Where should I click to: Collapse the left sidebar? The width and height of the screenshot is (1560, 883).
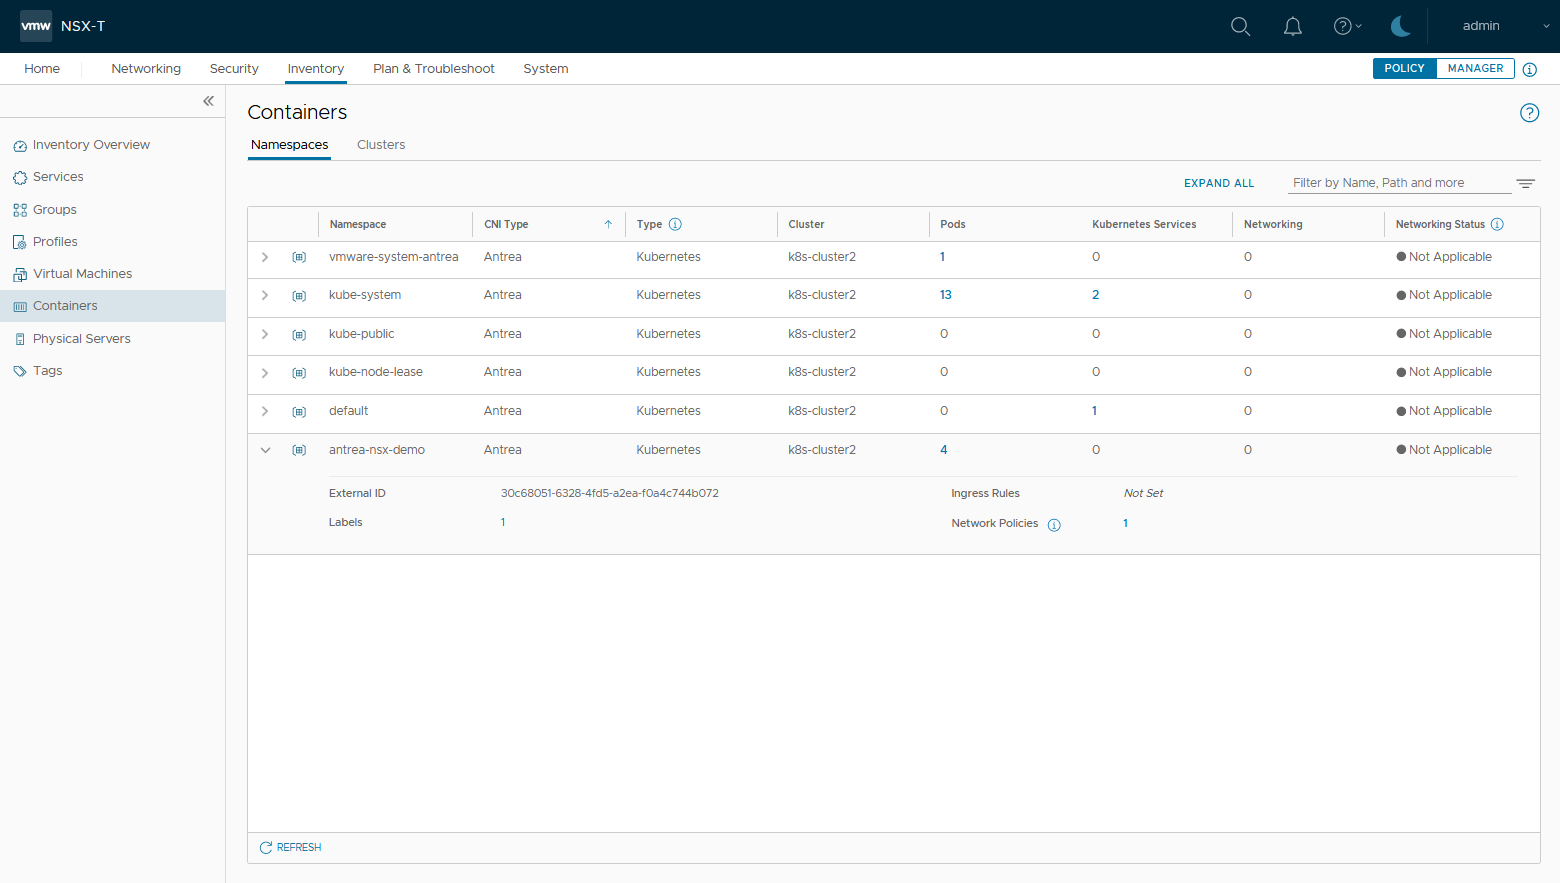pyautogui.click(x=208, y=101)
